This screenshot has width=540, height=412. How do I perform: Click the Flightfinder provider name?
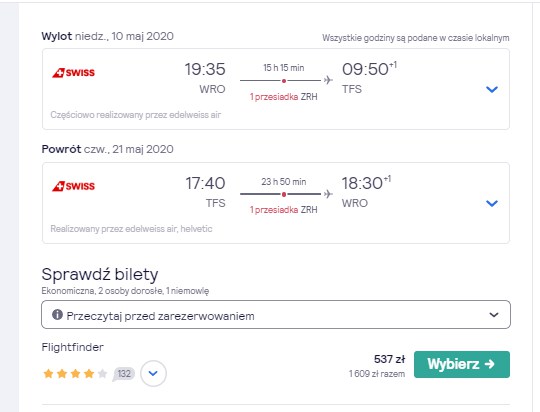(73, 347)
